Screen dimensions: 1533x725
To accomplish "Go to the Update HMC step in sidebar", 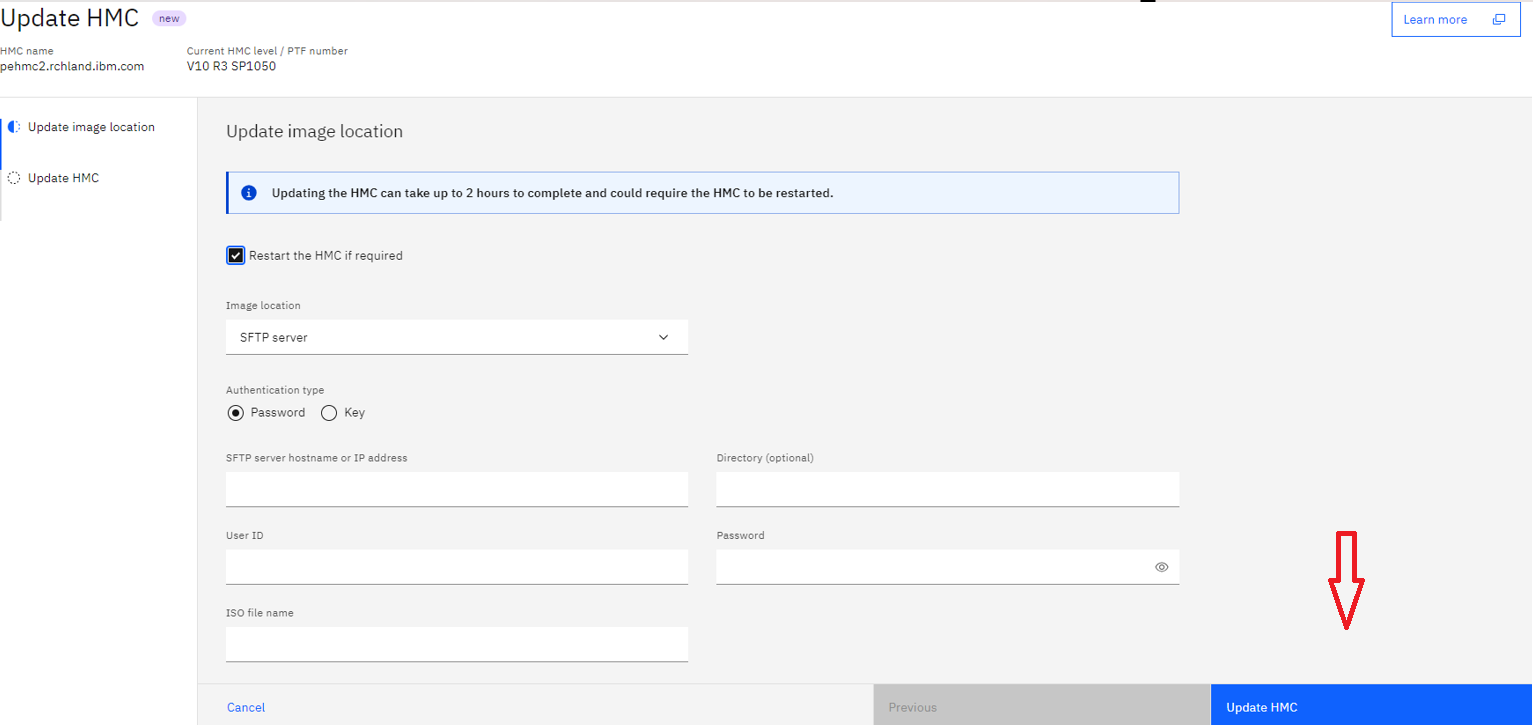I will (x=63, y=178).
